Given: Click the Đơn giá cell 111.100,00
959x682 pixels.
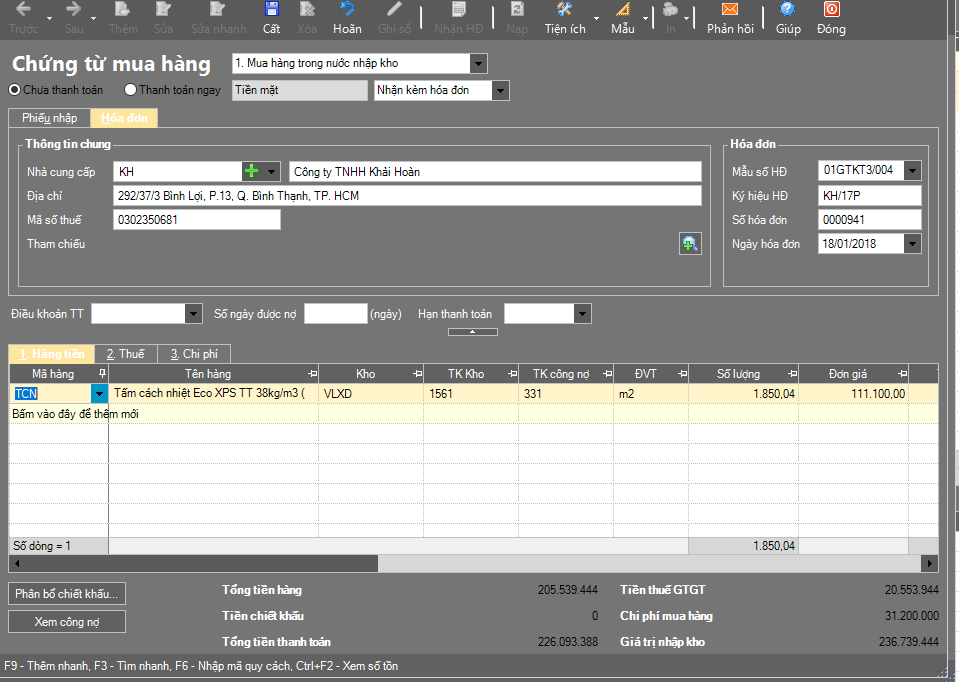Looking at the screenshot, I should (853, 393).
